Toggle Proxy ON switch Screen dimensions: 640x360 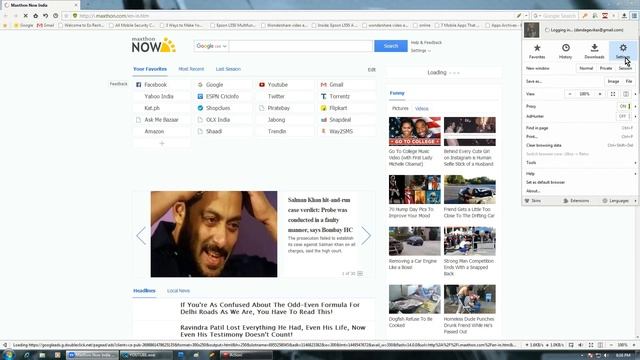point(624,106)
